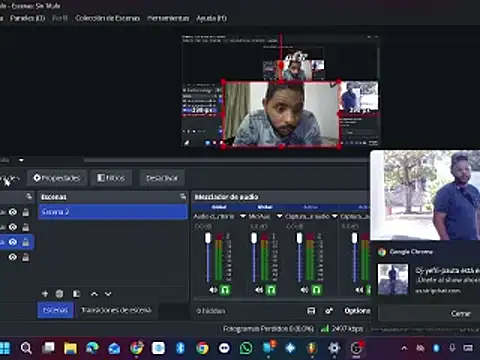Open the Options menu in audio mixer
480x360 pixels.
point(357,311)
